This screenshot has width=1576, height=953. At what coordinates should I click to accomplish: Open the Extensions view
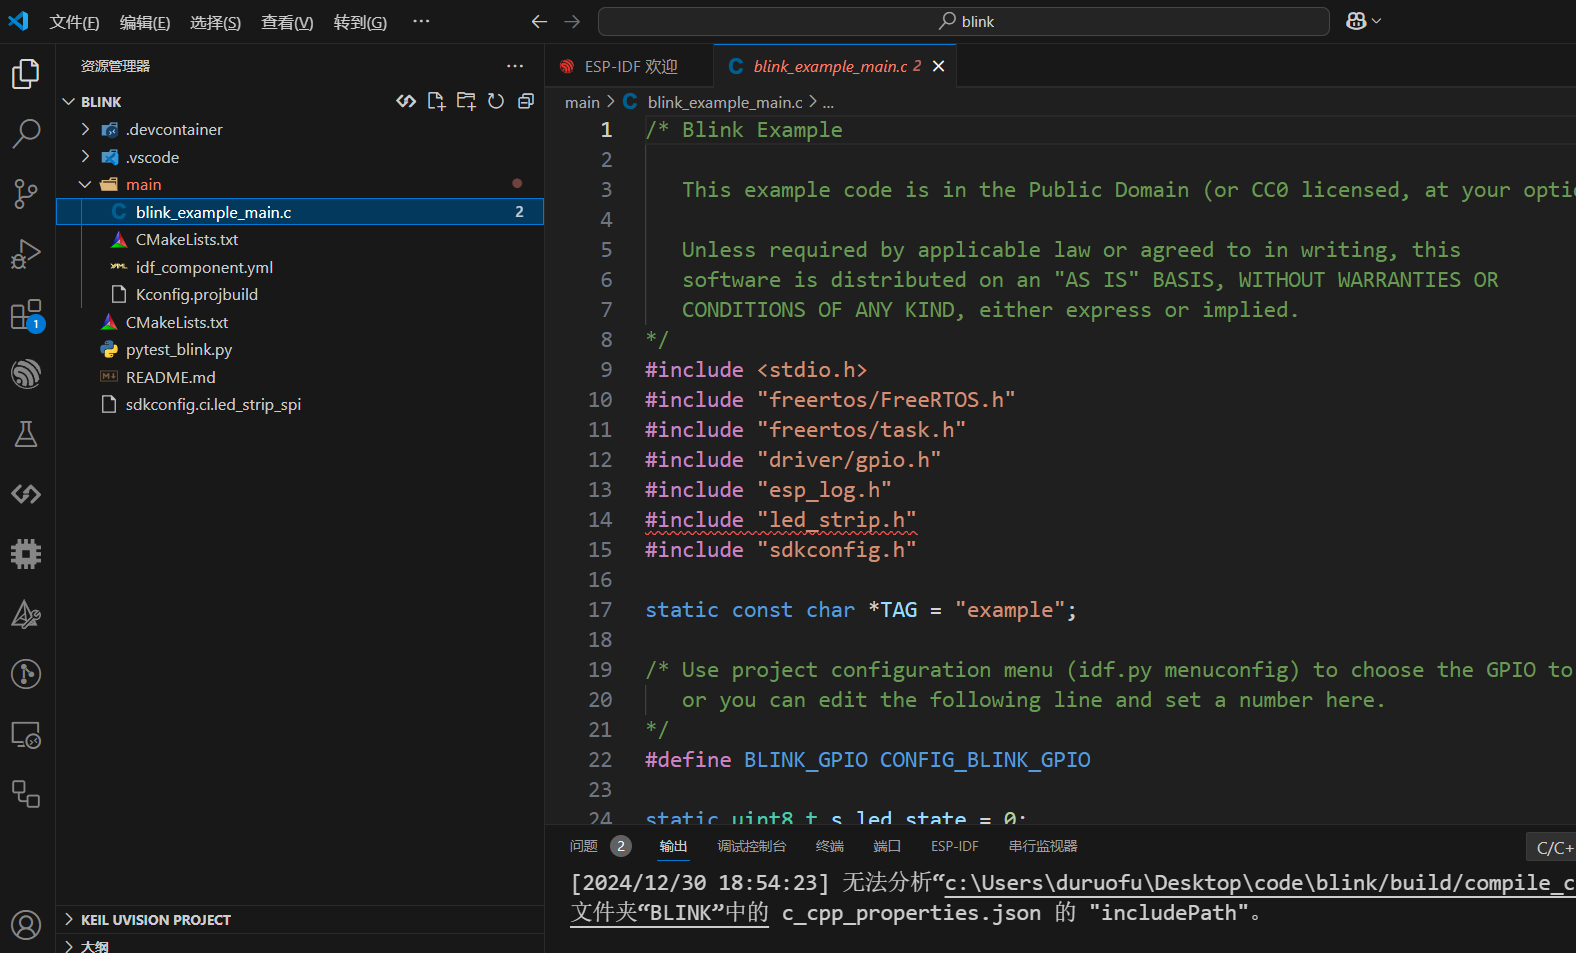coord(26,315)
